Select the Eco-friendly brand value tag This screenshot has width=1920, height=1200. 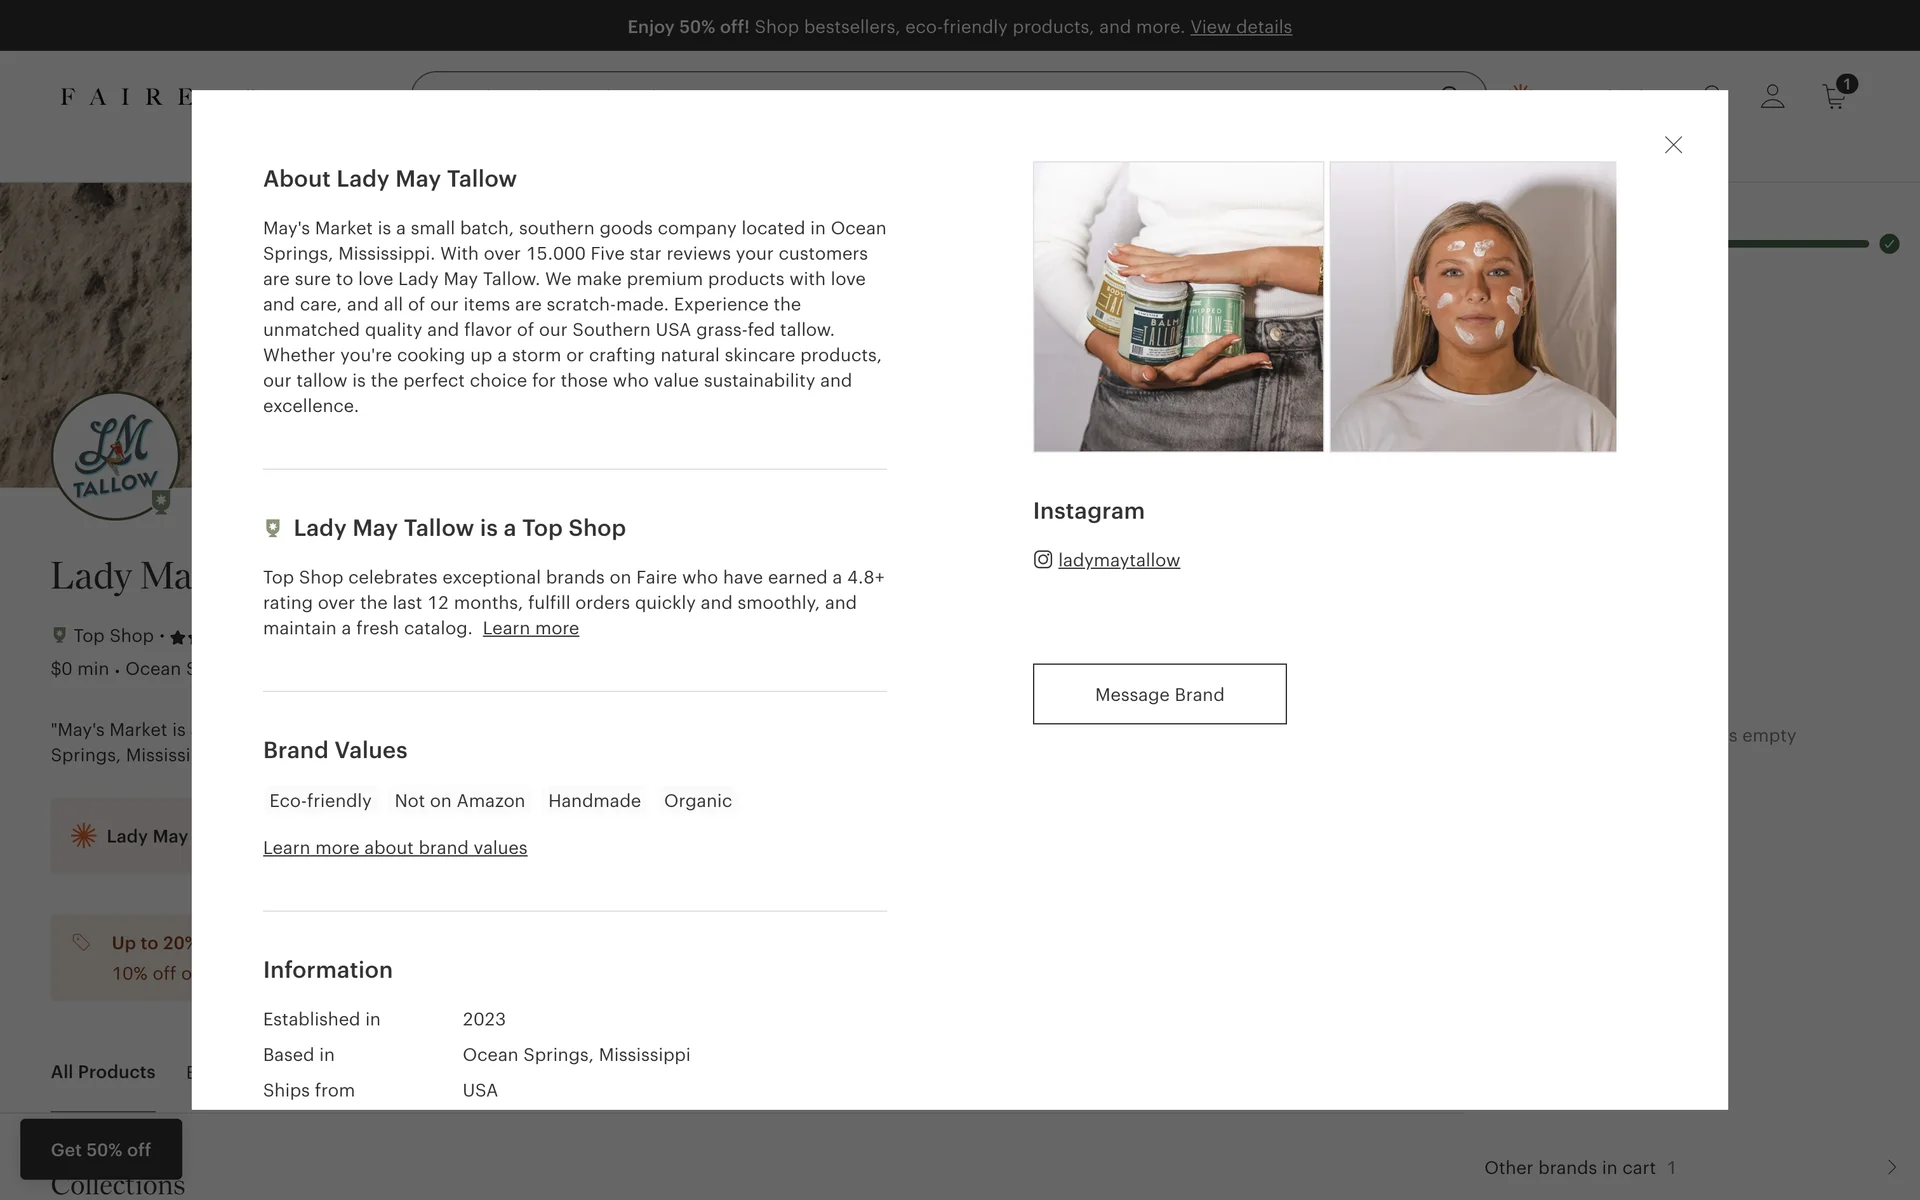tap(320, 801)
